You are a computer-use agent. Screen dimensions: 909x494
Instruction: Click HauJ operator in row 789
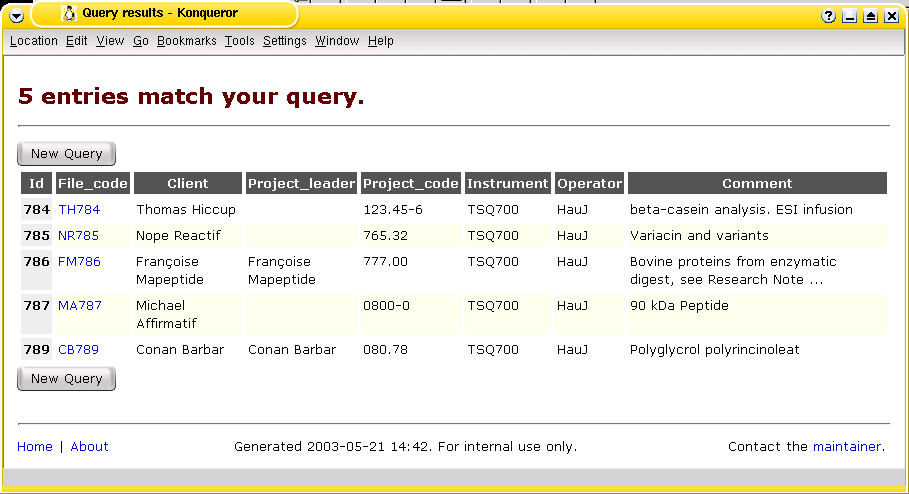[573, 350]
